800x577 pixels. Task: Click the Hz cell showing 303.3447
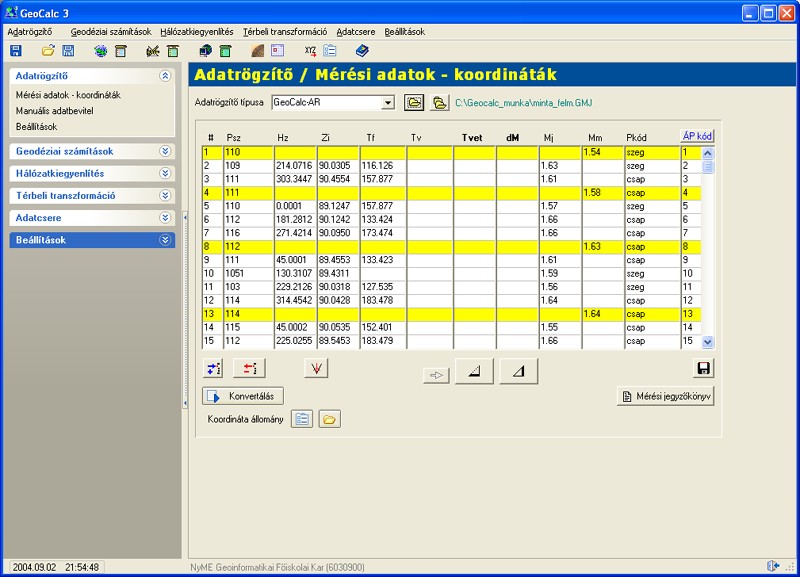(x=295, y=179)
